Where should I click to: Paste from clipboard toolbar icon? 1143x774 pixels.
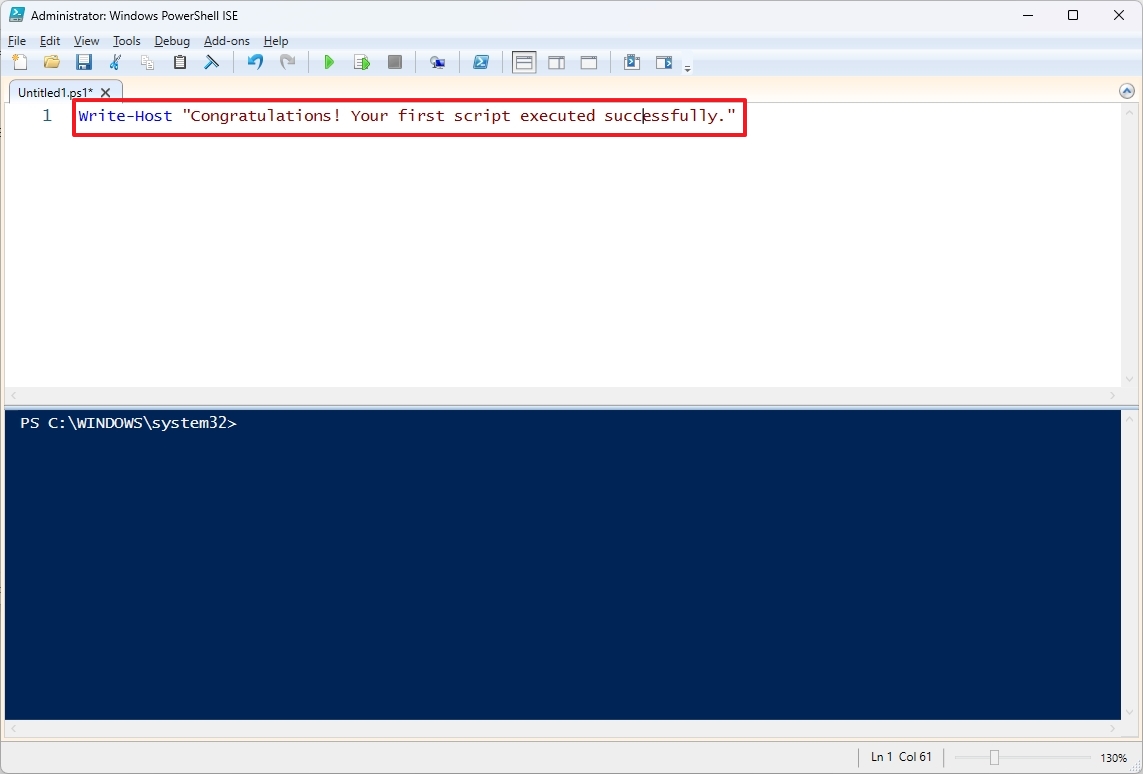tap(179, 63)
